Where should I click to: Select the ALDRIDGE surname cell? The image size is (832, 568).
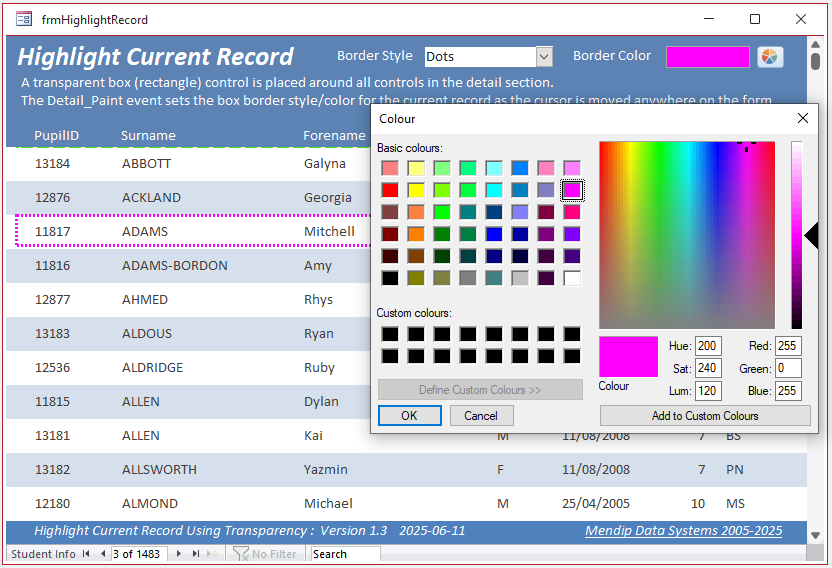[x=152, y=367]
